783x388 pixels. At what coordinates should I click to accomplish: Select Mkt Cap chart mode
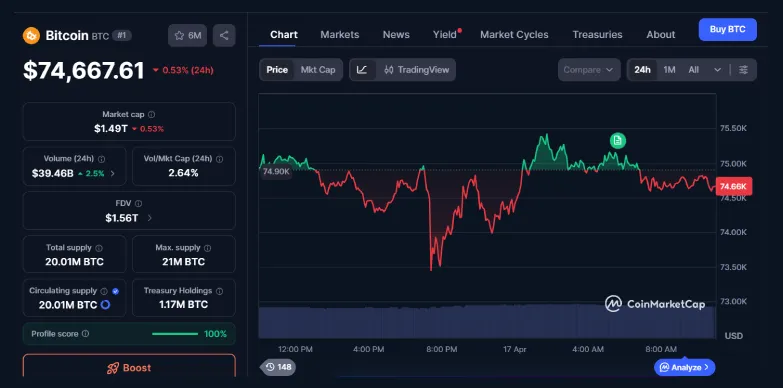(318, 70)
